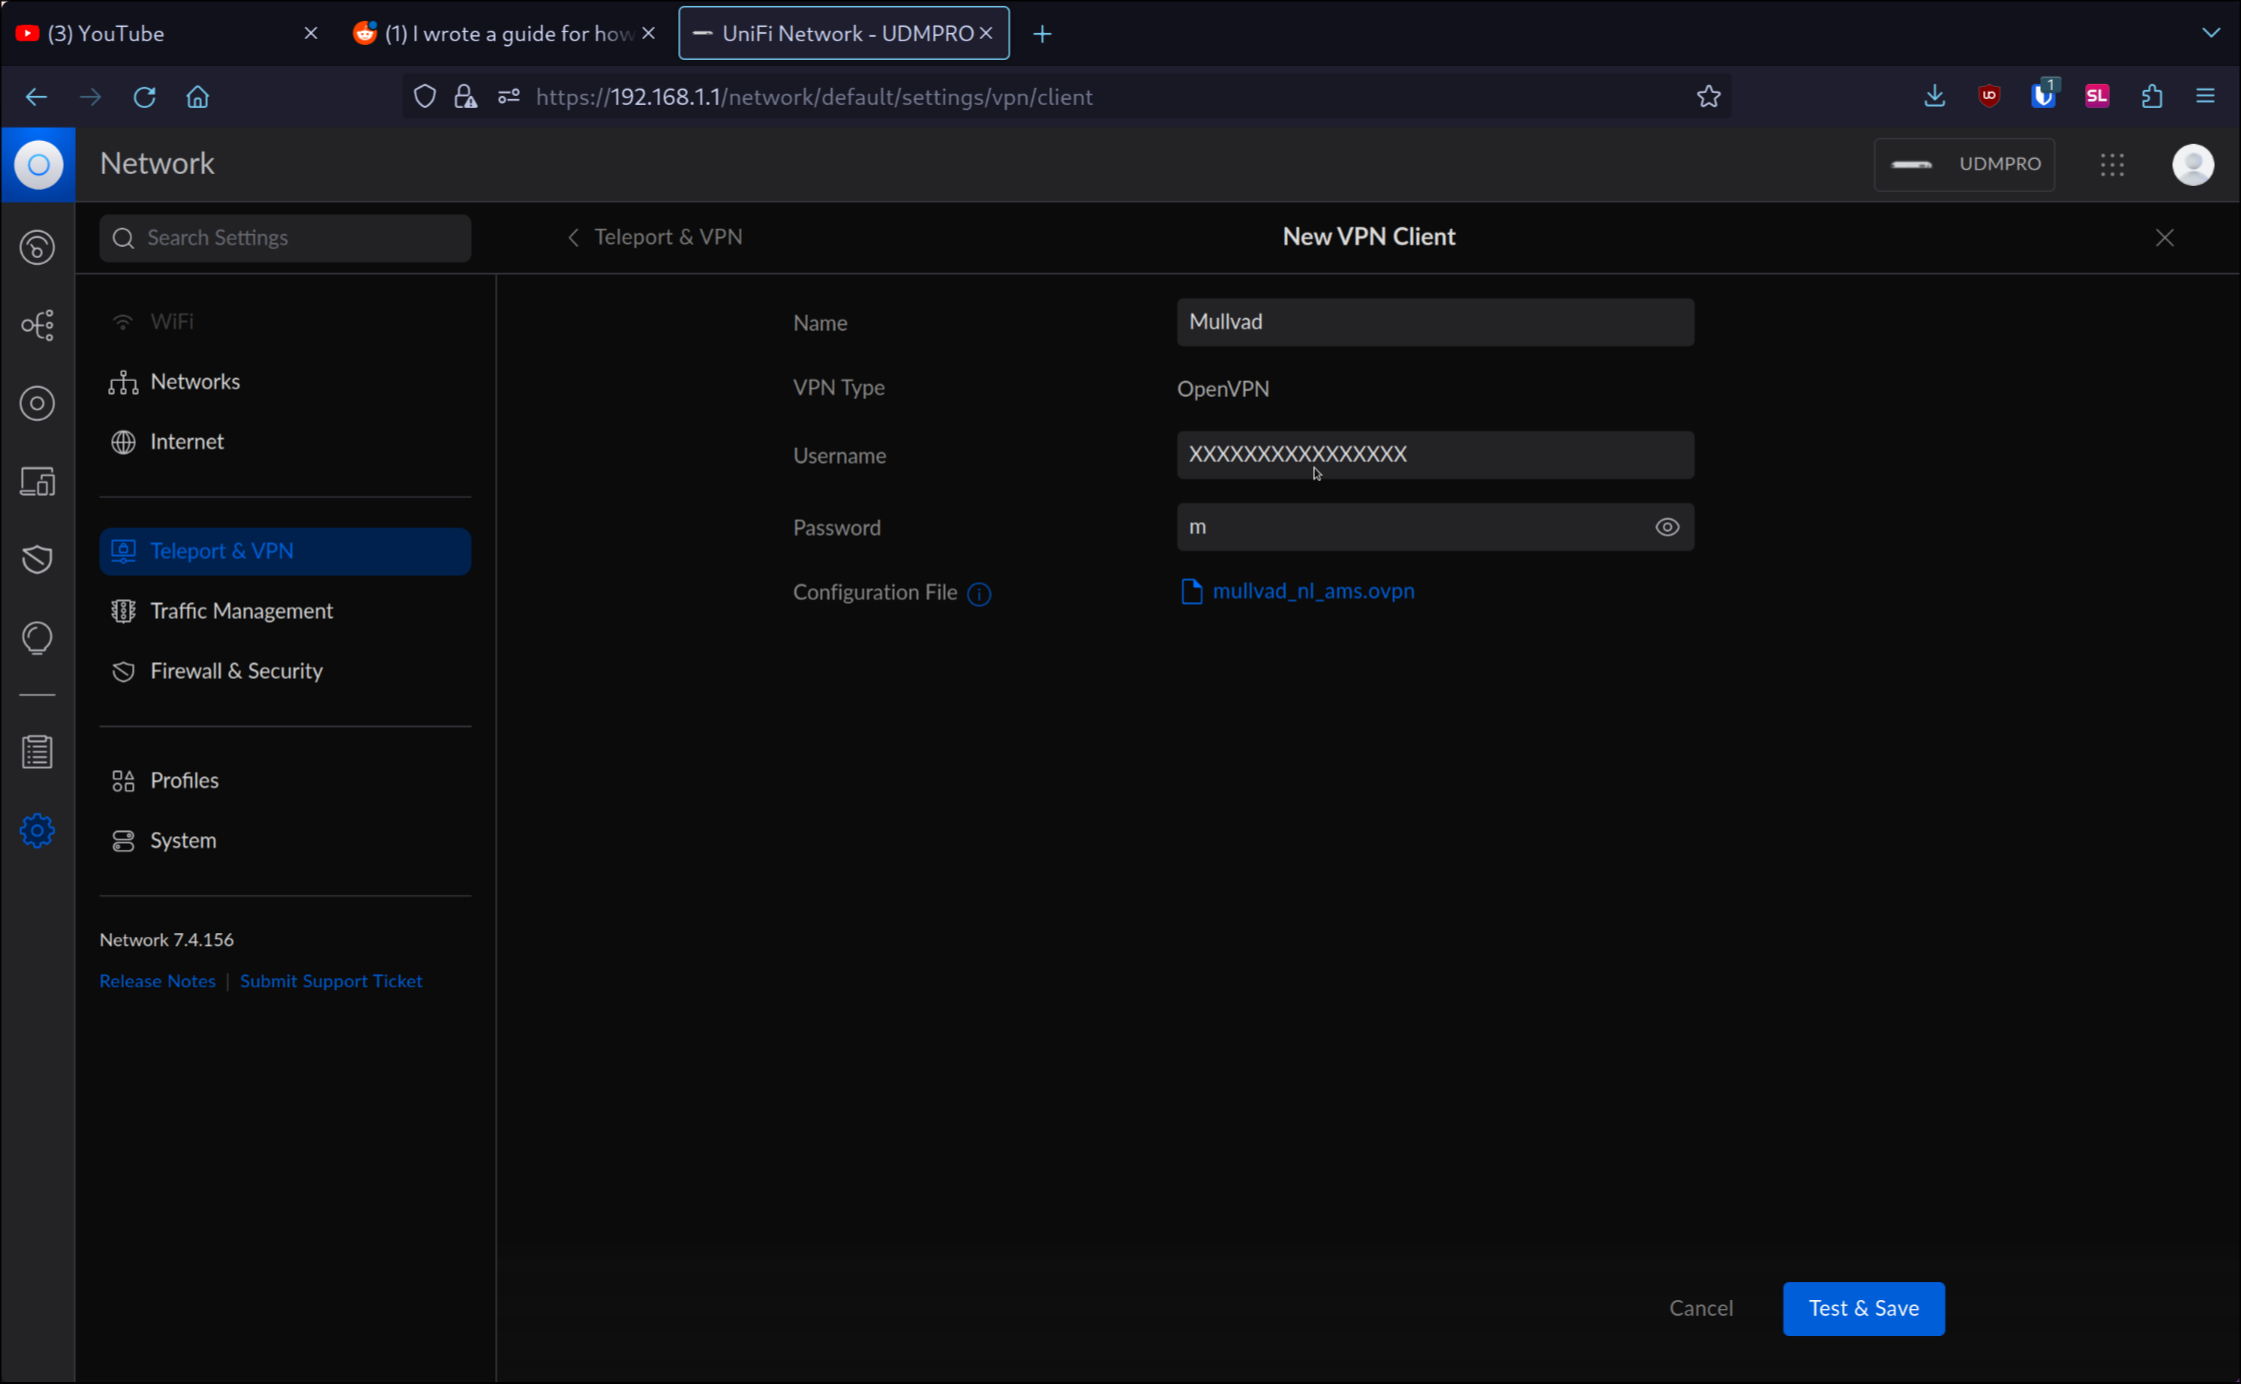Open the browser downloads icon
The height and width of the screenshot is (1384, 2241).
1934,96
